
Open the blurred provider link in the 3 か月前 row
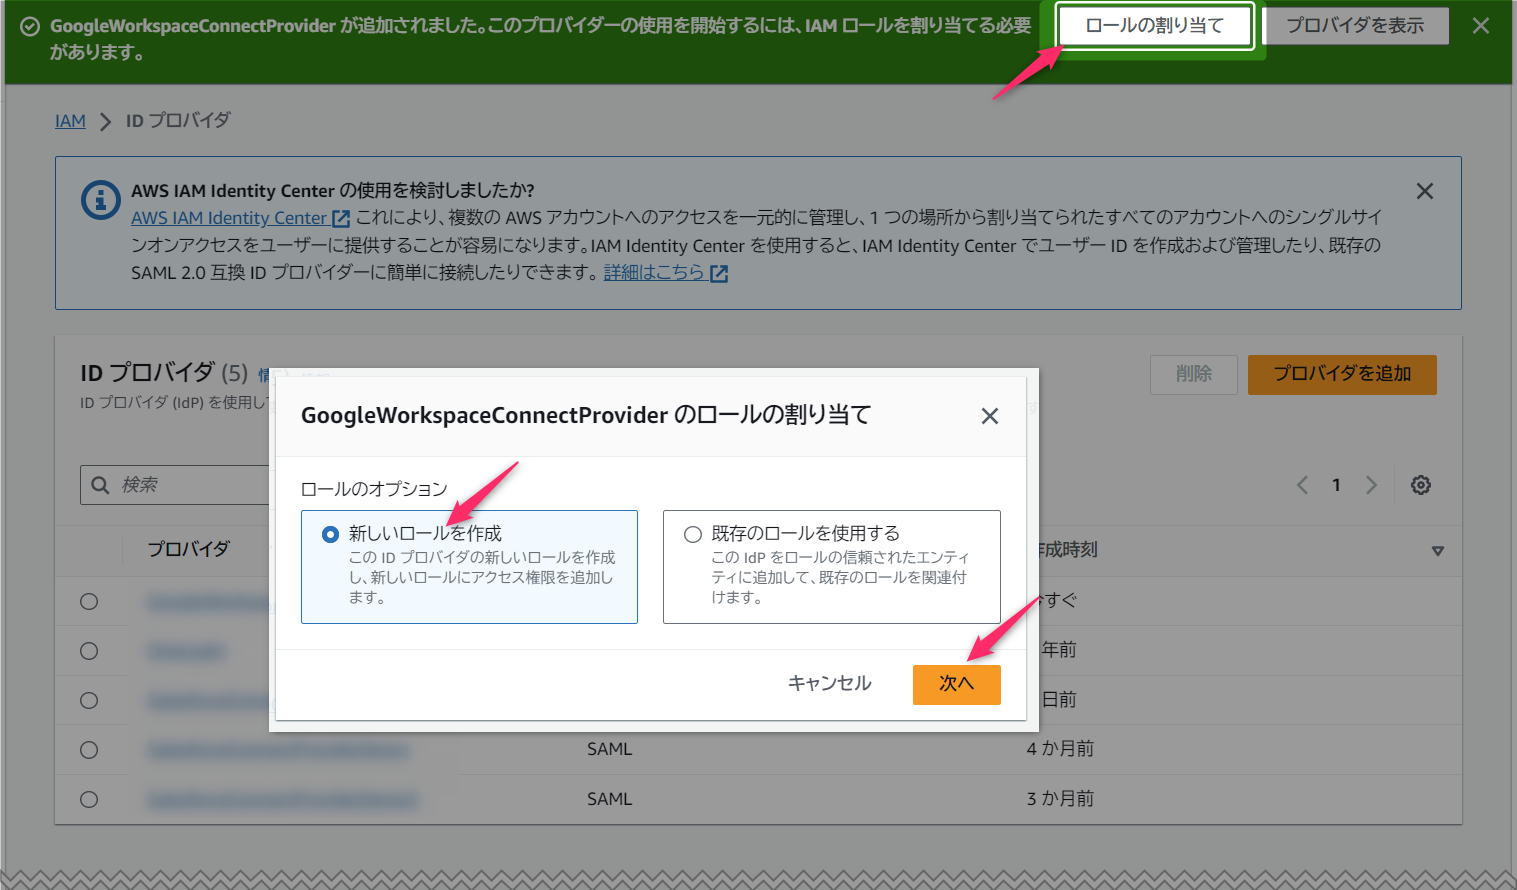click(283, 800)
